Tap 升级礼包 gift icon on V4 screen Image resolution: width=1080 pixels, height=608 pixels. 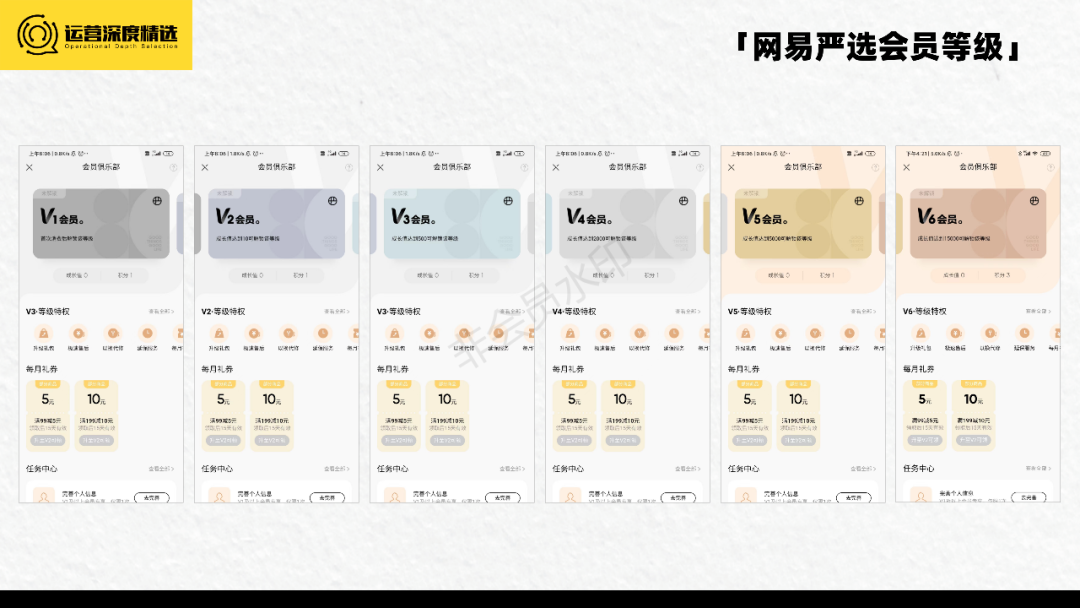pyautogui.click(x=570, y=333)
